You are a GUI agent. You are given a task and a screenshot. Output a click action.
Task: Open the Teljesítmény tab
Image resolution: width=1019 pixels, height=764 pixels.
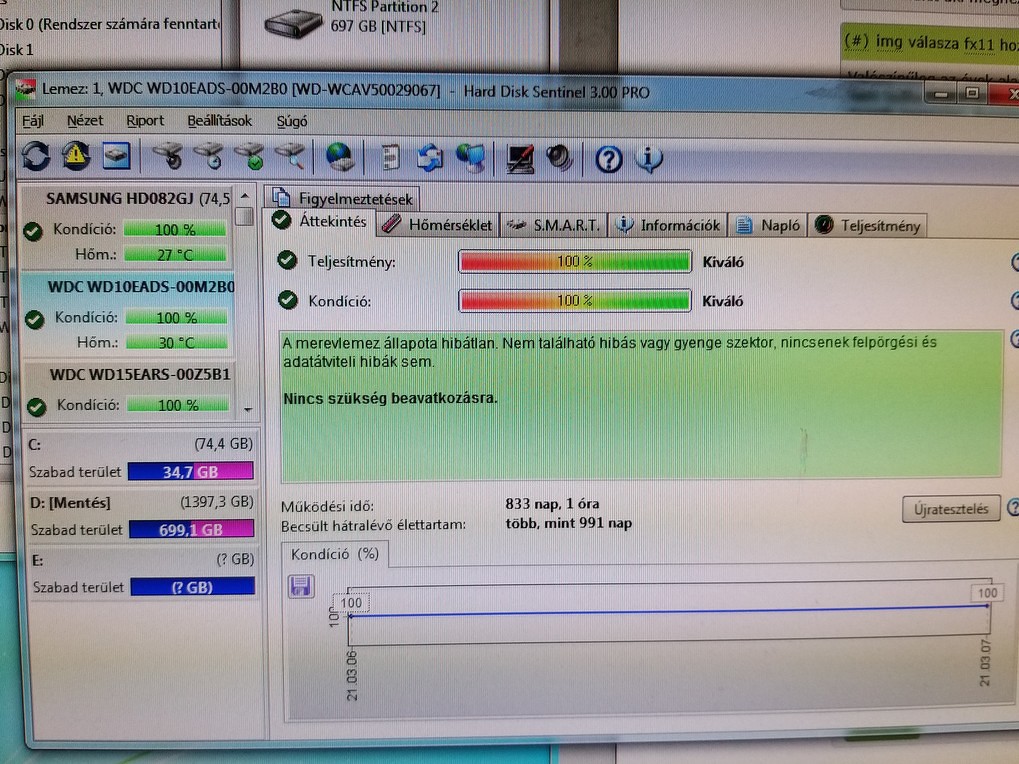point(867,226)
